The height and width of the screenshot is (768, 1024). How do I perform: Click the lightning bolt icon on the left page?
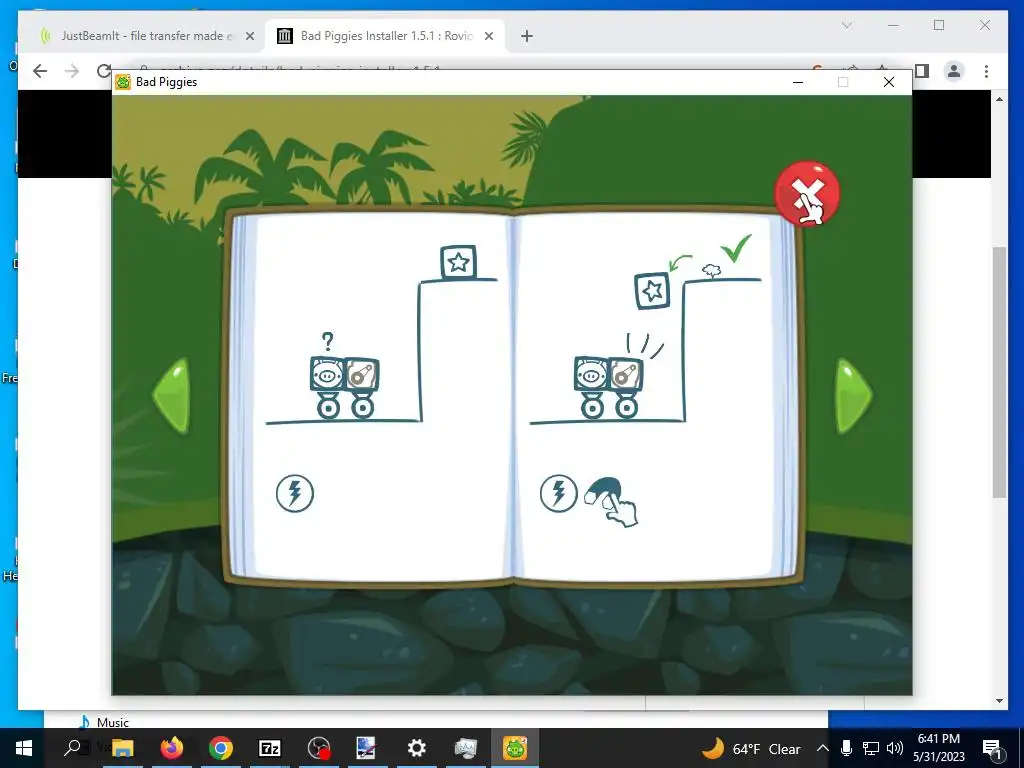pos(295,493)
